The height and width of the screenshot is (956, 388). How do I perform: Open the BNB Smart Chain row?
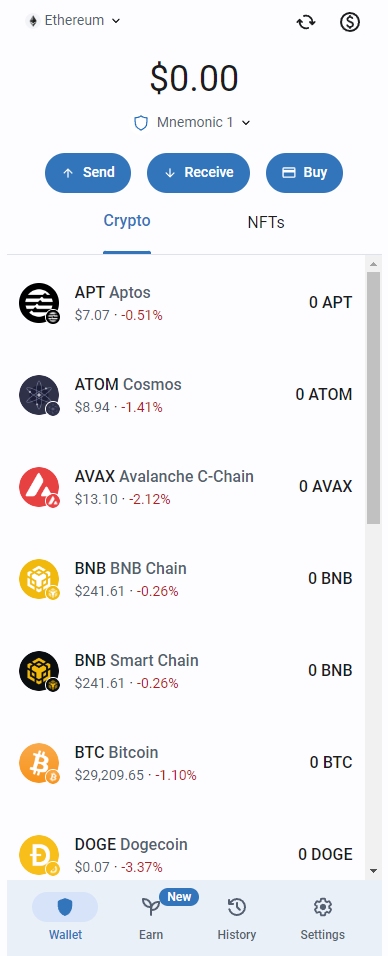point(186,671)
